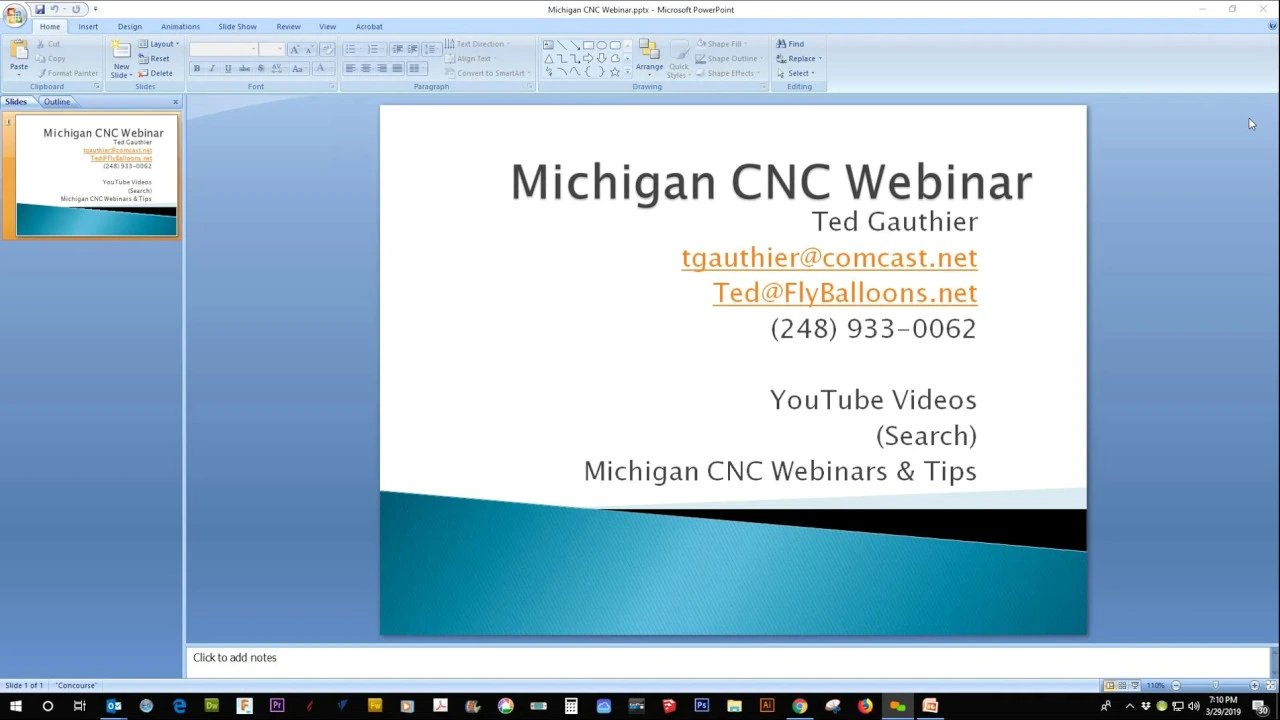Click the Quick Styles button
1280x720 pixels.
click(679, 60)
